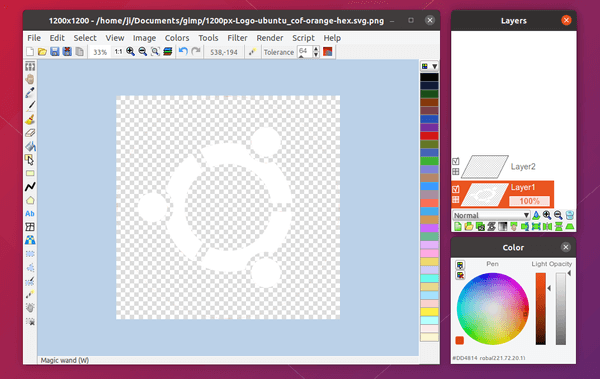The width and height of the screenshot is (600, 379).
Task: Select the Layer2 thumbnail
Action: 484,167
